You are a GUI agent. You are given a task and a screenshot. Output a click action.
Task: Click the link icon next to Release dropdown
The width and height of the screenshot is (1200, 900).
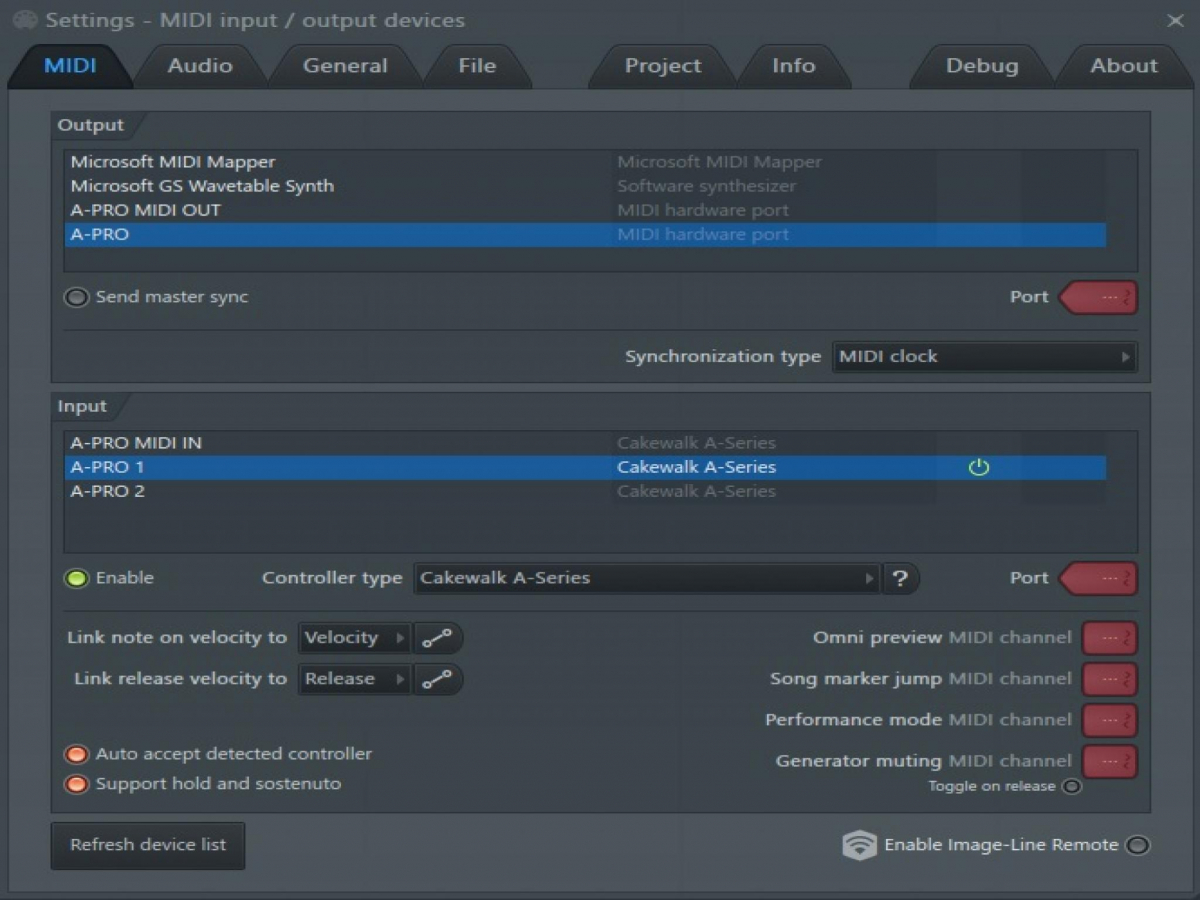(x=437, y=679)
